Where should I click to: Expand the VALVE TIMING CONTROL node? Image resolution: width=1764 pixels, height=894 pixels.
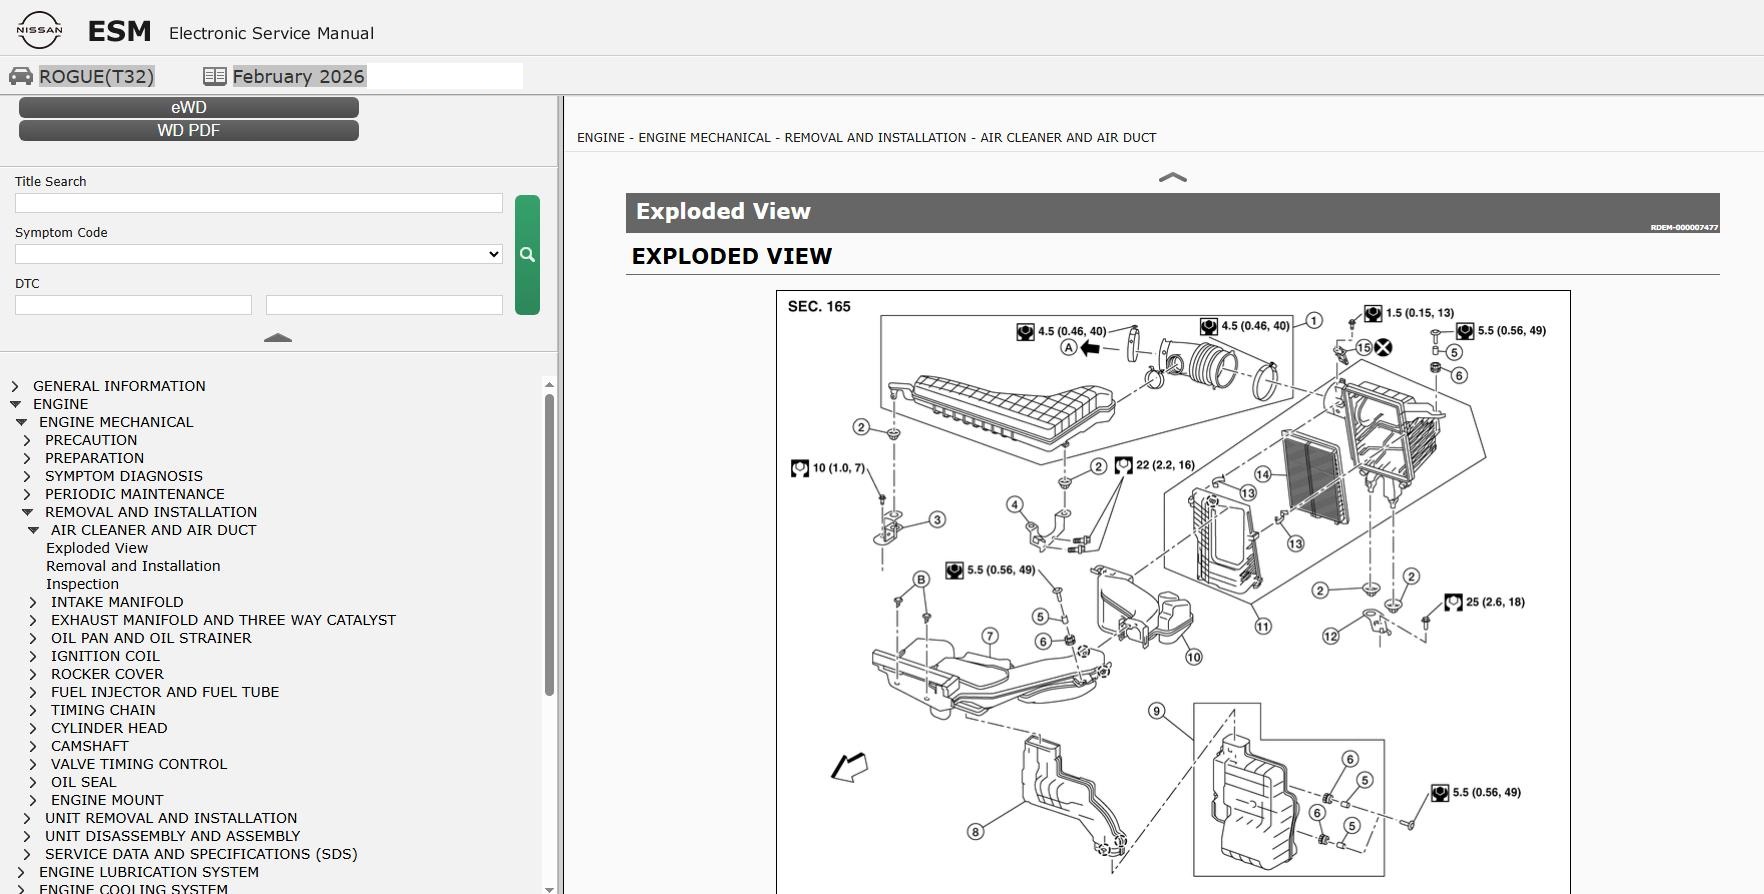pos(33,764)
